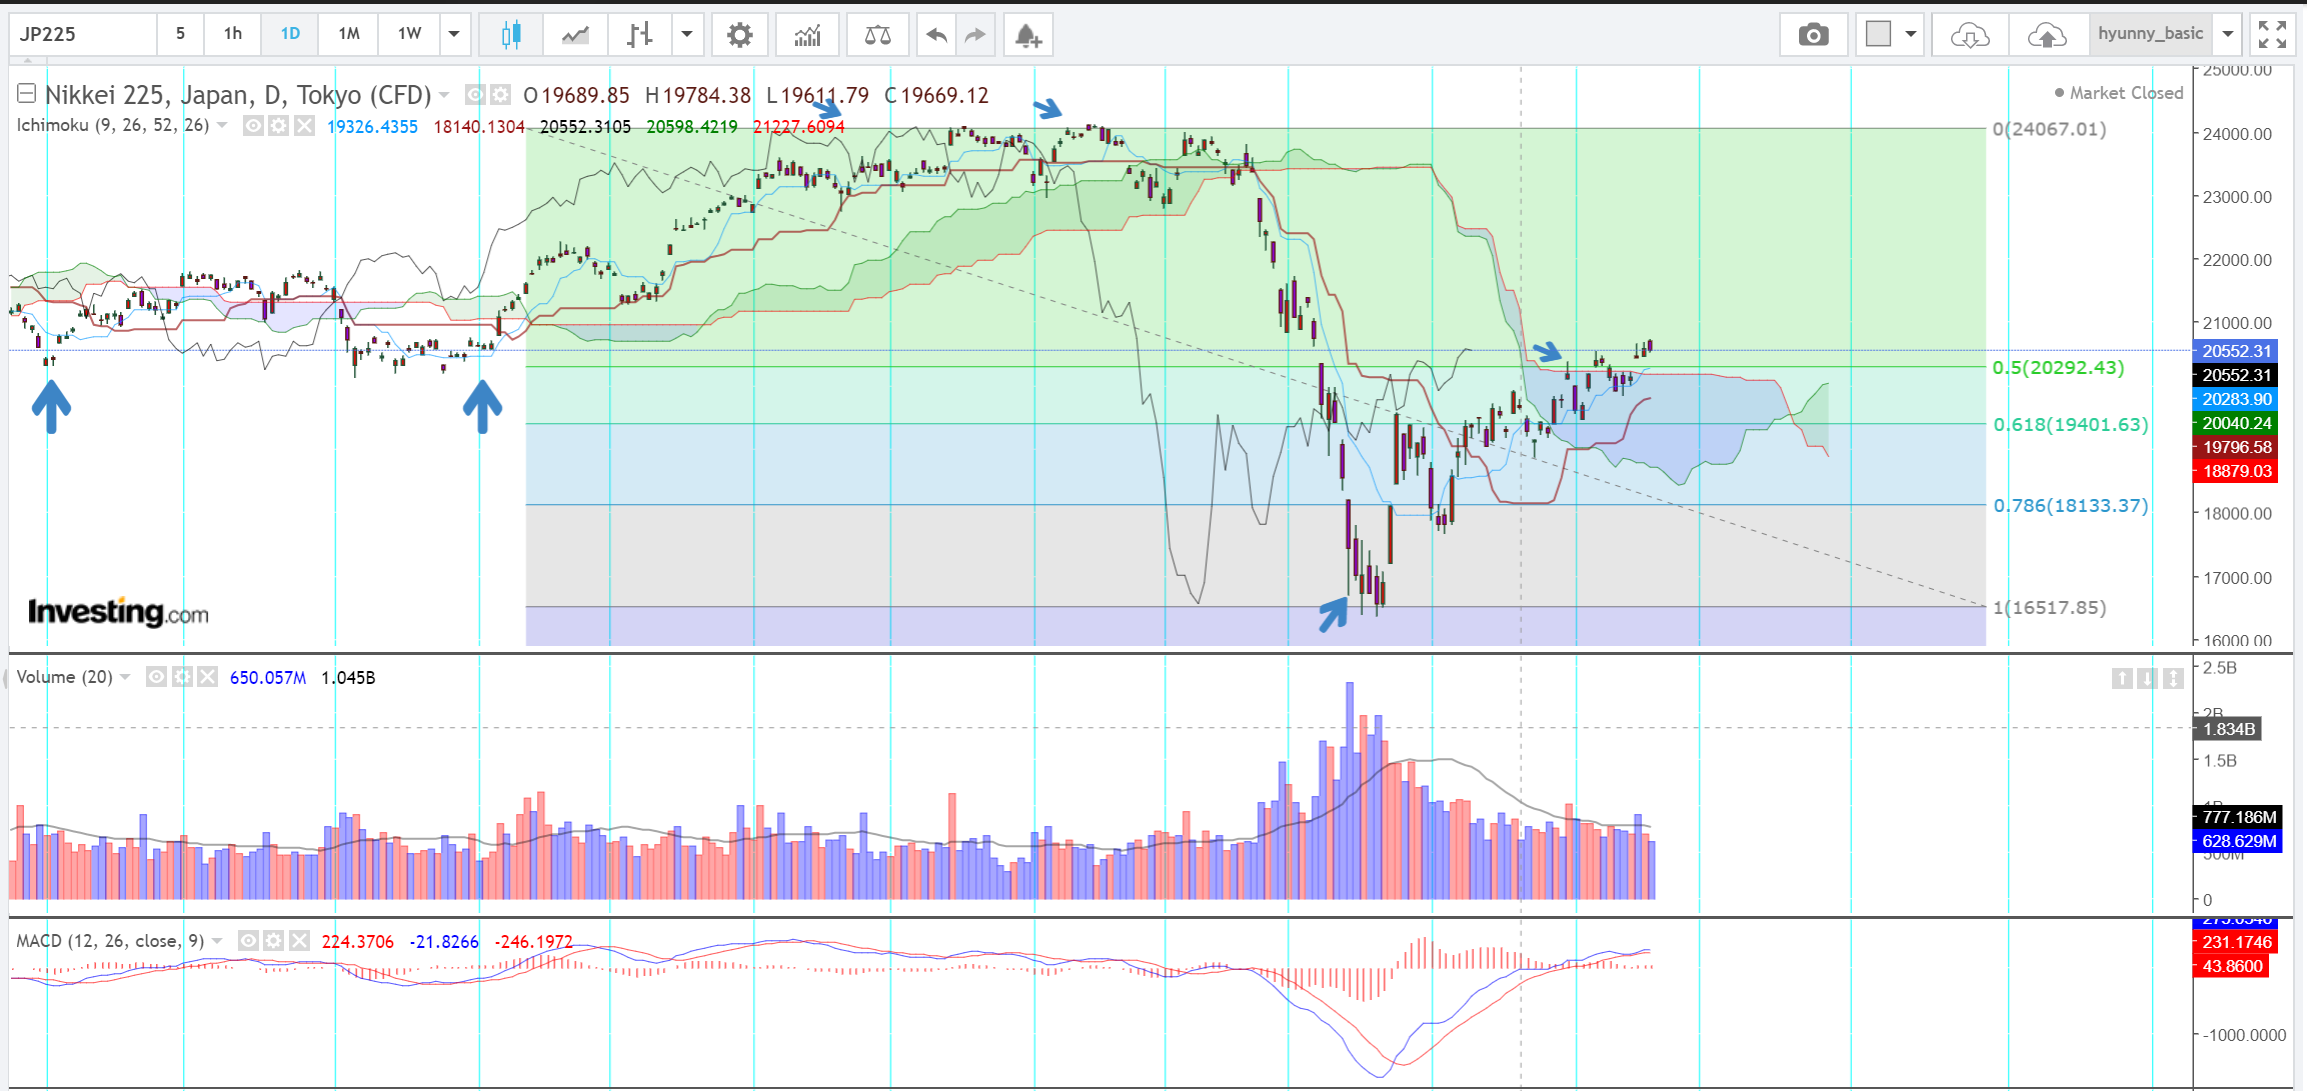Click the load chart cloud-download icon

click(x=1969, y=35)
